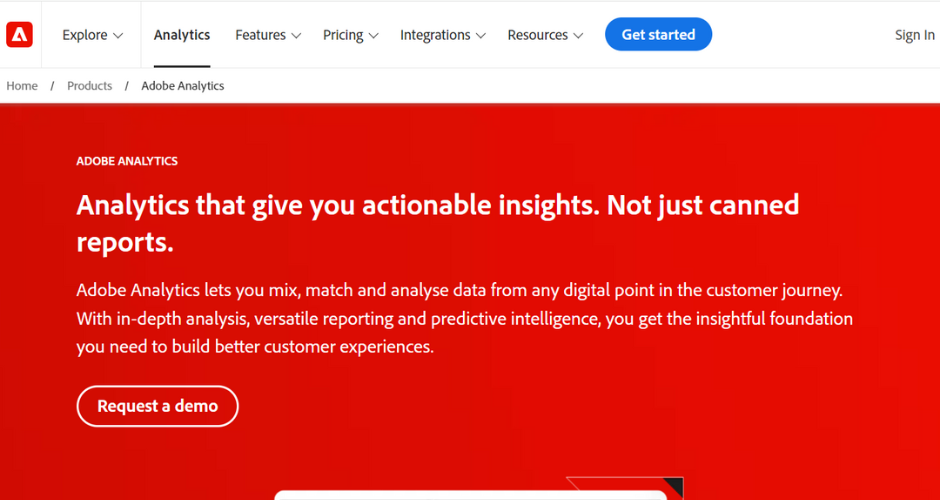Click the Adobe Analytics breadcrumb
Screen dimensions: 940x500
click(183, 86)
